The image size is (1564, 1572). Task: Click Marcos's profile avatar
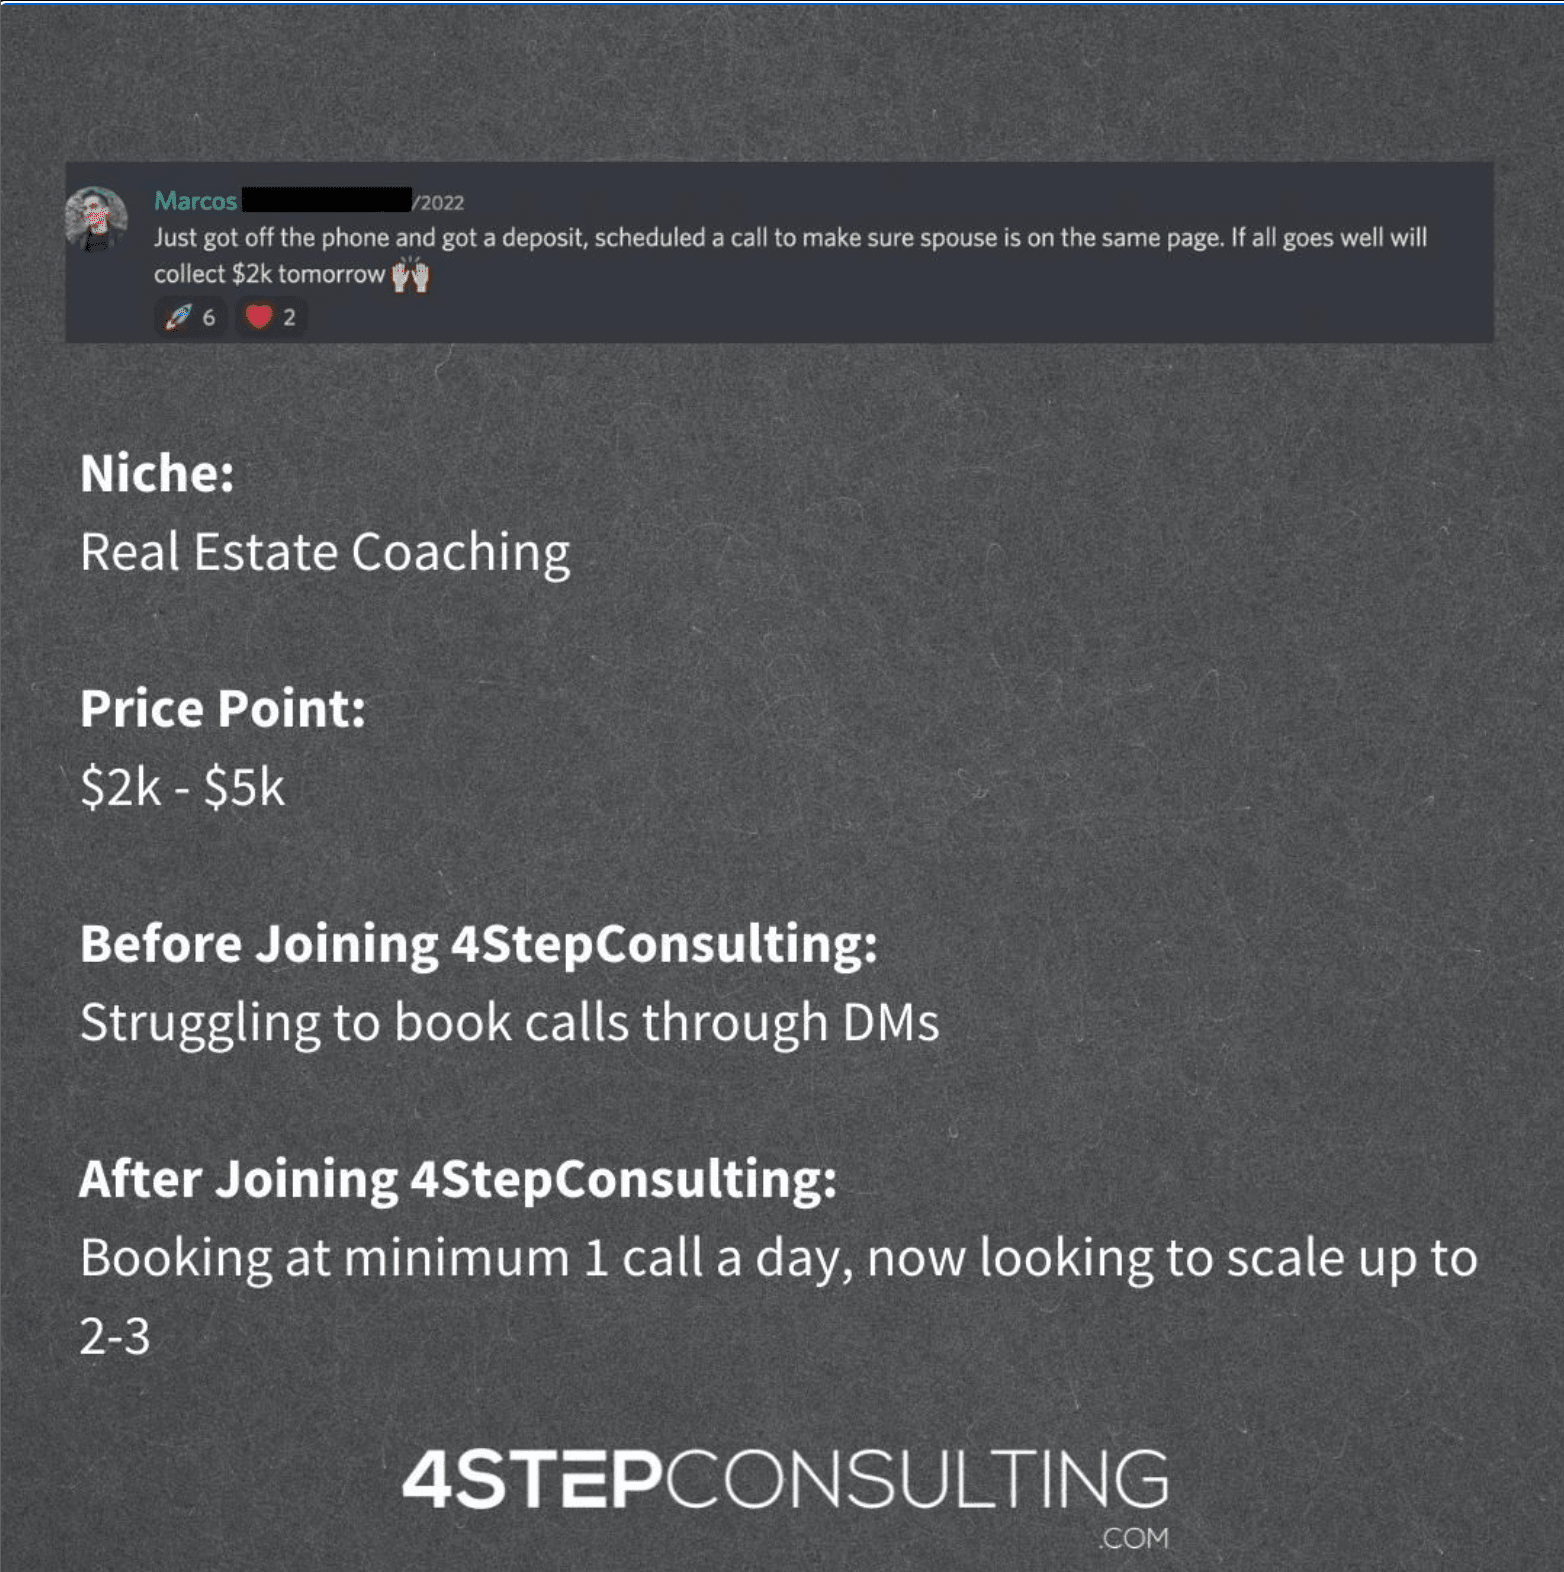(96, 217)
